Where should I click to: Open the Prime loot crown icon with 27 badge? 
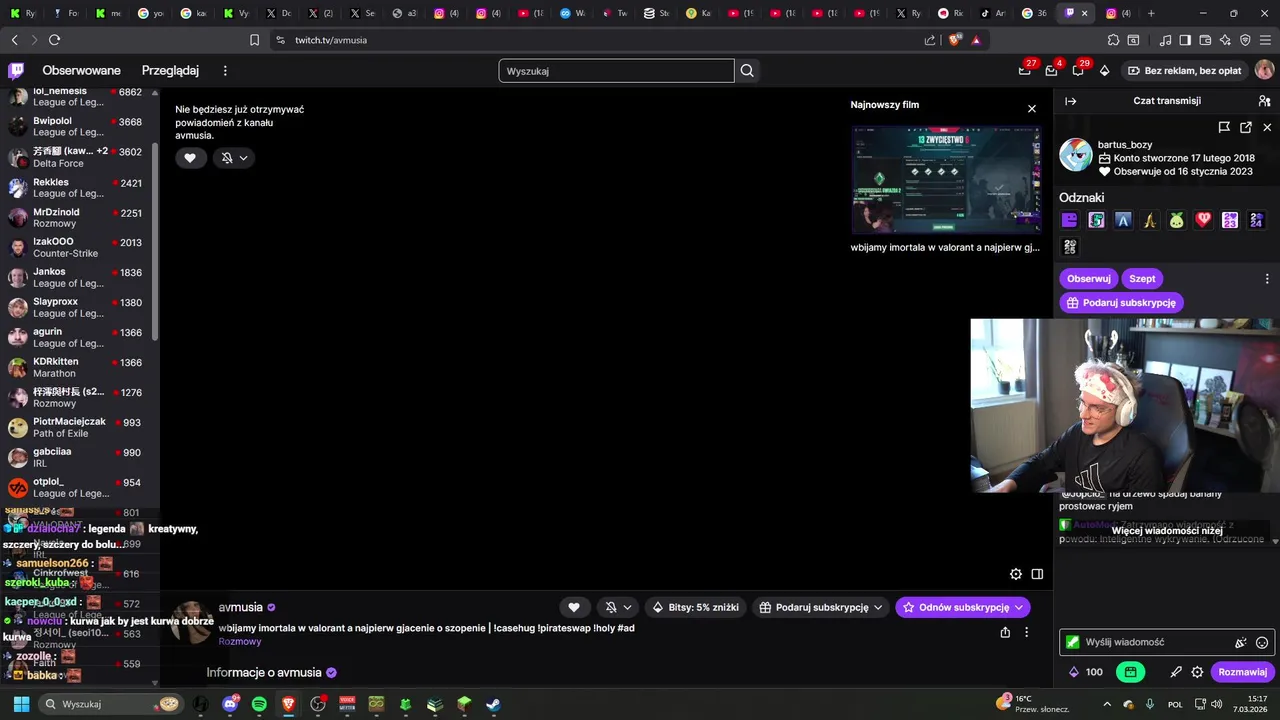[1025, 70]
